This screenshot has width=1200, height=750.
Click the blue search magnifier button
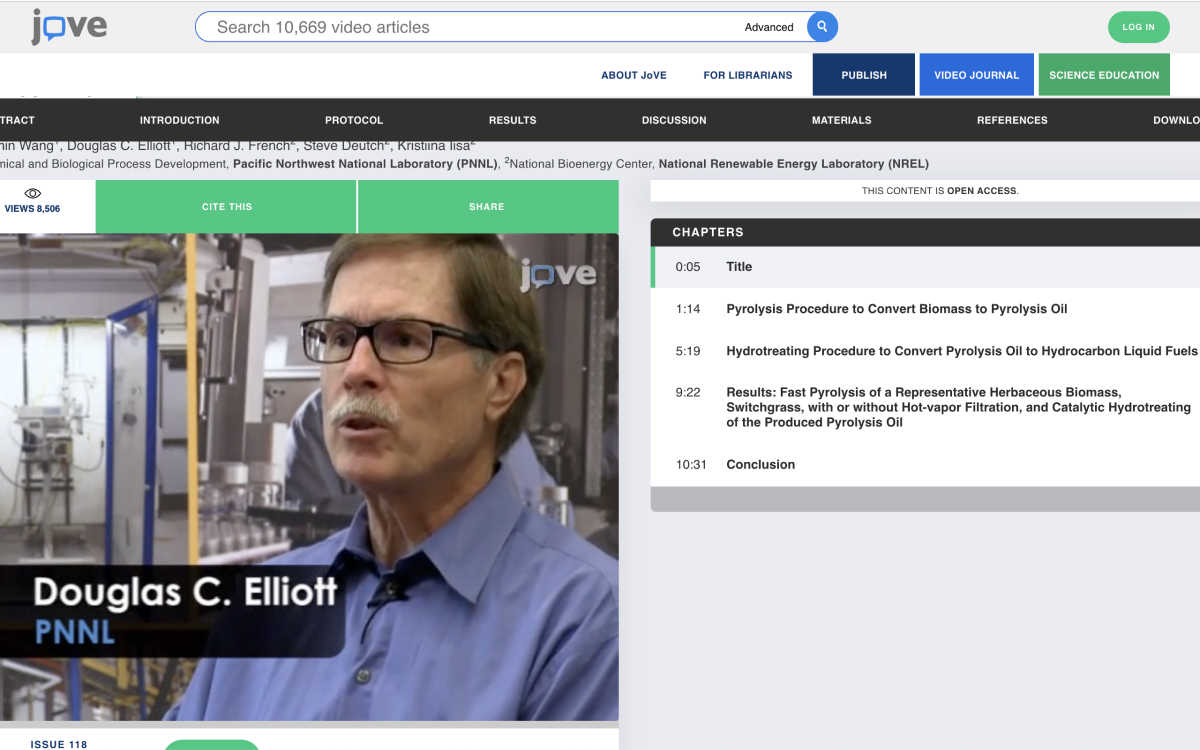pos(822,27)
